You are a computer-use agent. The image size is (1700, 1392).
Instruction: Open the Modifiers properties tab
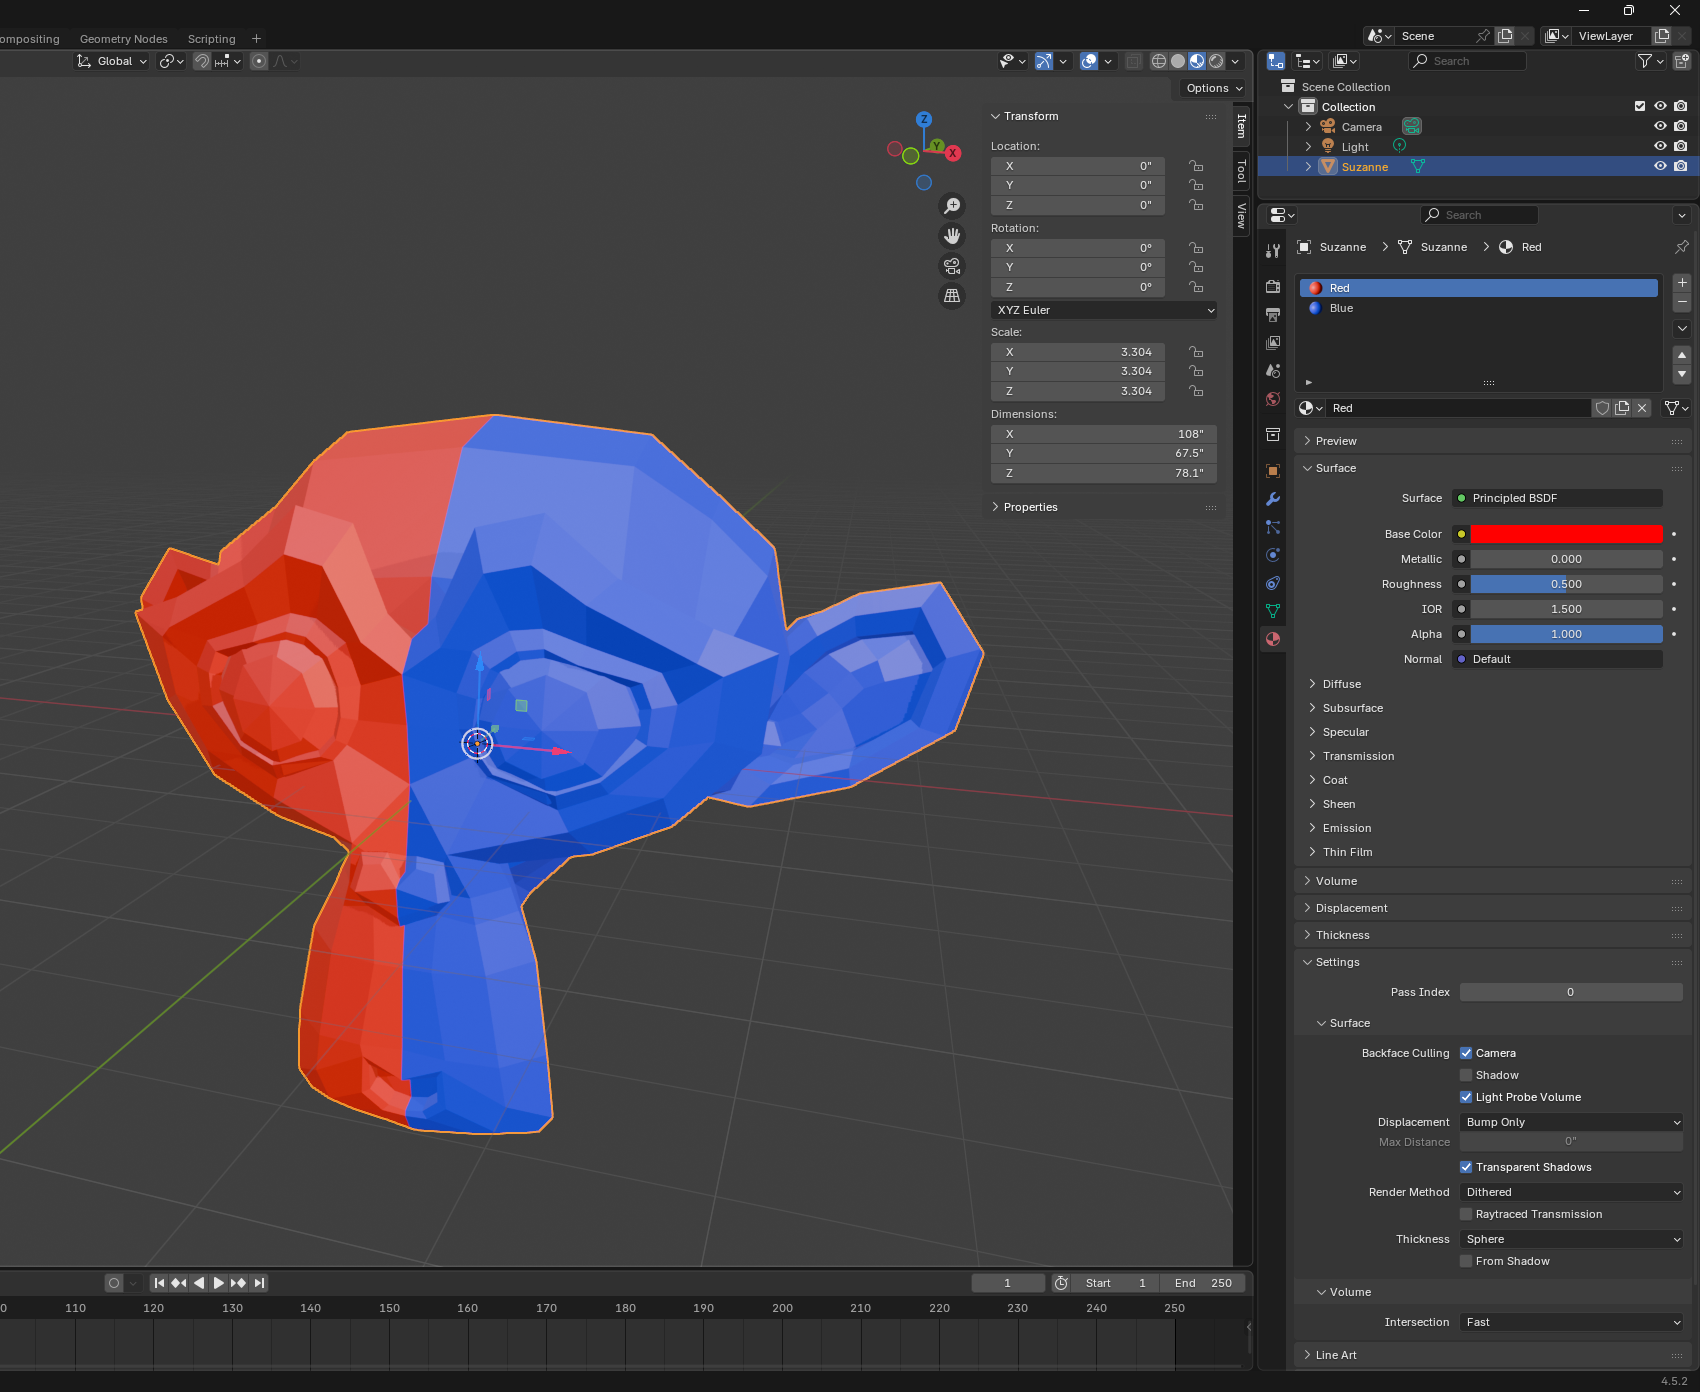point(1273,499)
